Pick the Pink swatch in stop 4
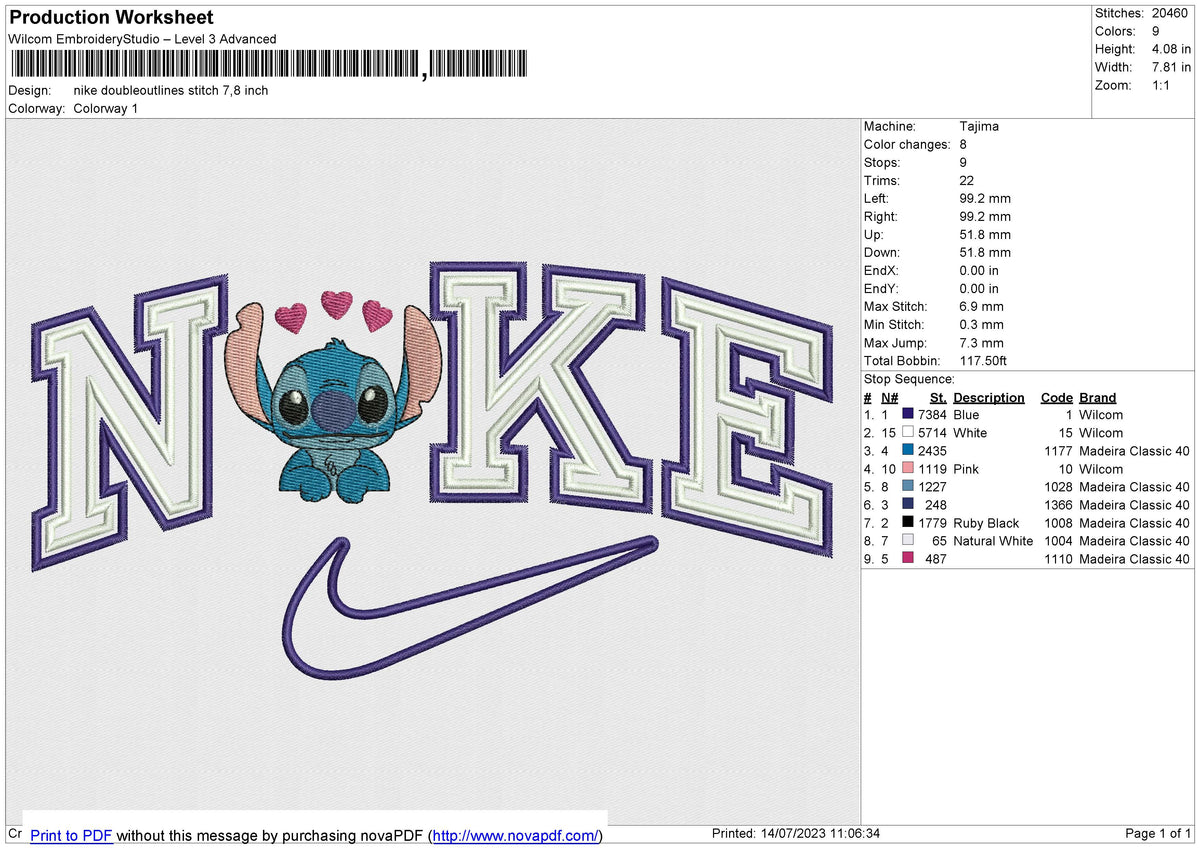This screenshot has height=848, width=1200. click(x=908, y=469)
